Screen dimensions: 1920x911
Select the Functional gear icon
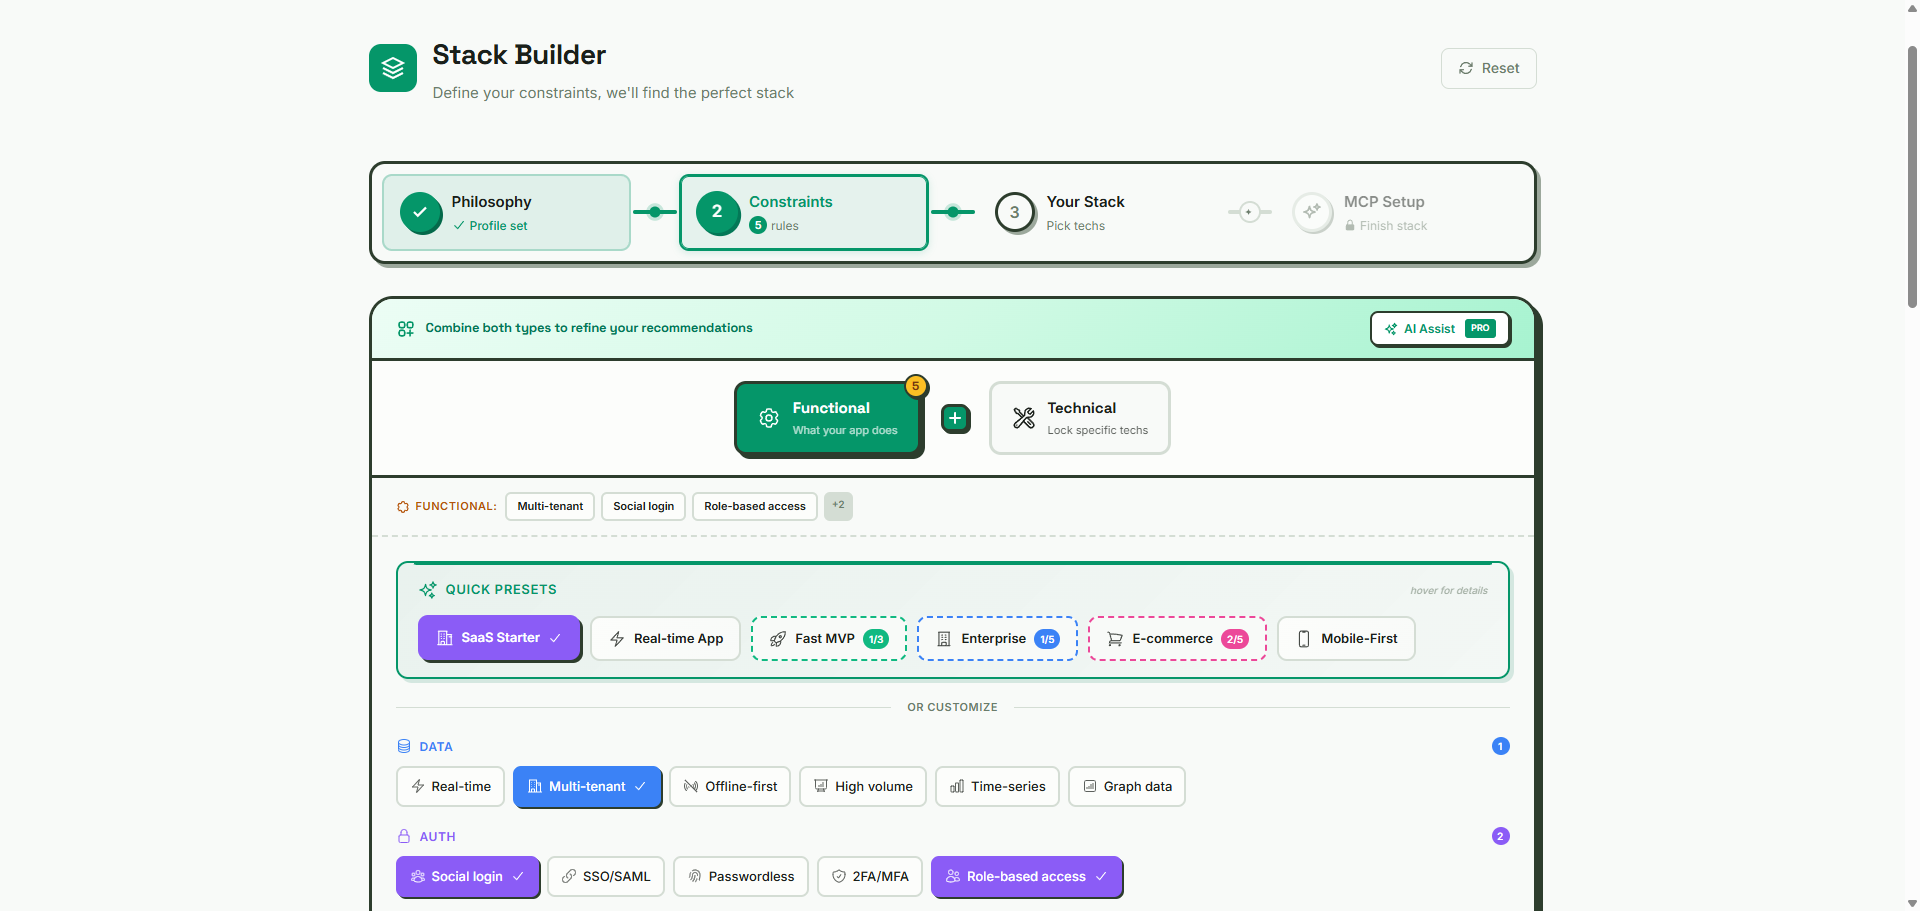(x=768, y=418)
